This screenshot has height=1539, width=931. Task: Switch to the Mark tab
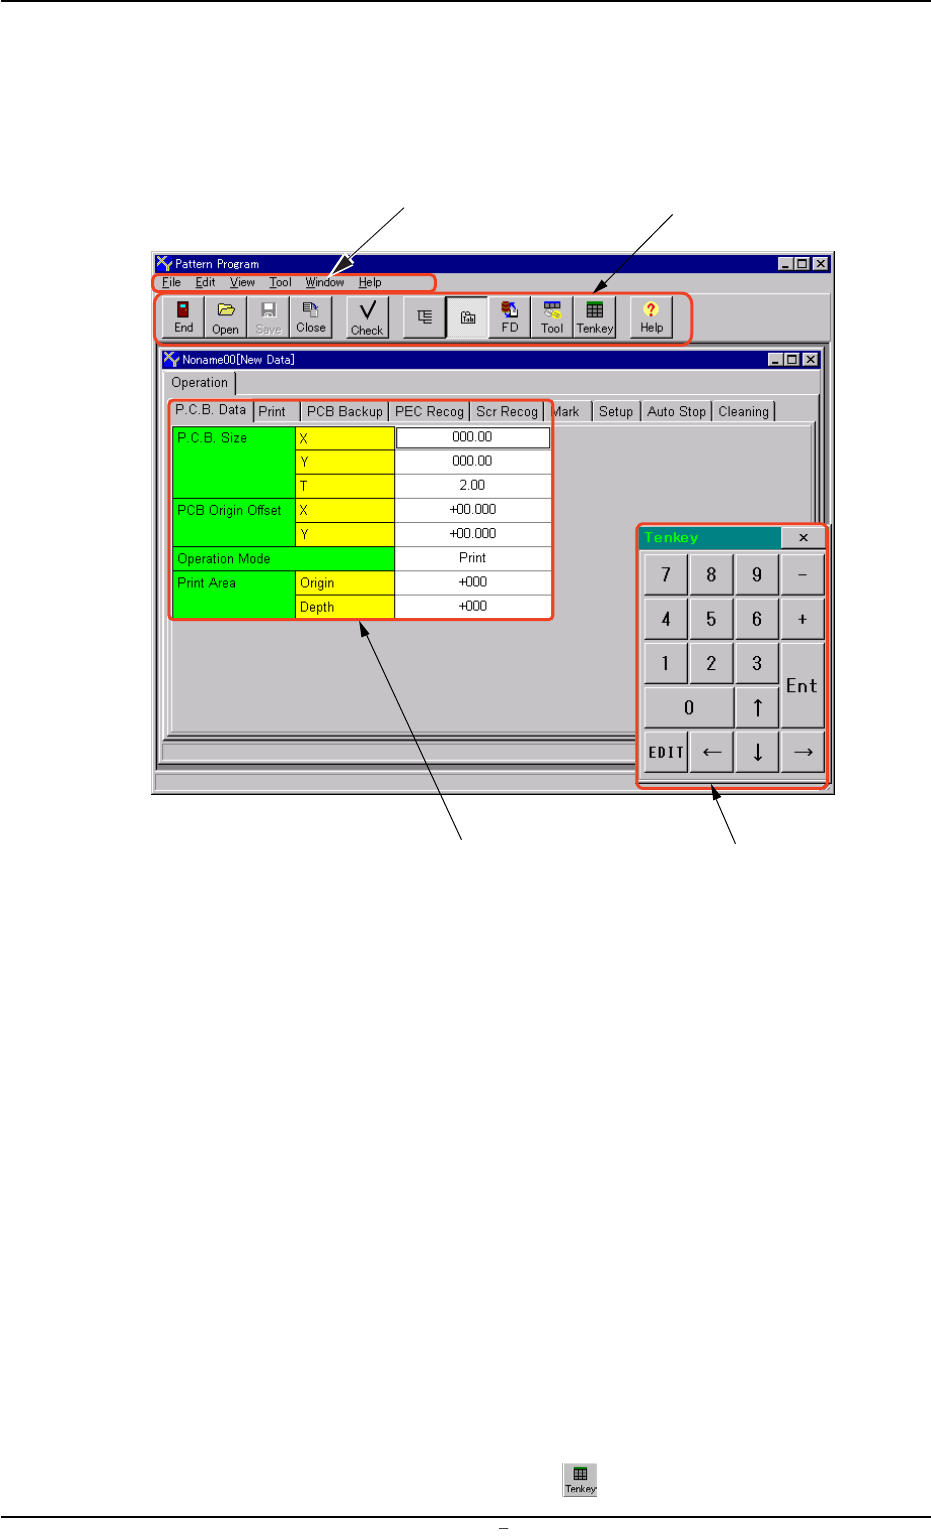click(x=567, y=411)
